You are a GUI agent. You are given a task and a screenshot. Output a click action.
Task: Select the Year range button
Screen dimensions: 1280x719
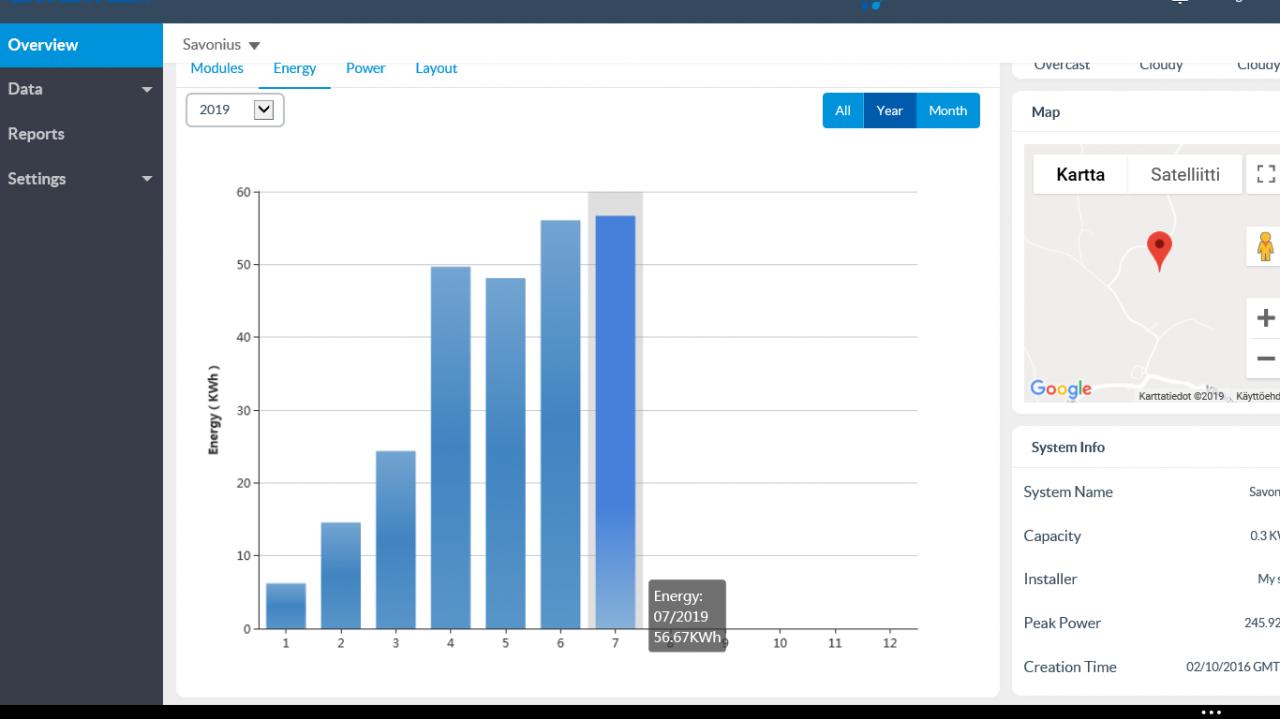click(x=890, y=111)
